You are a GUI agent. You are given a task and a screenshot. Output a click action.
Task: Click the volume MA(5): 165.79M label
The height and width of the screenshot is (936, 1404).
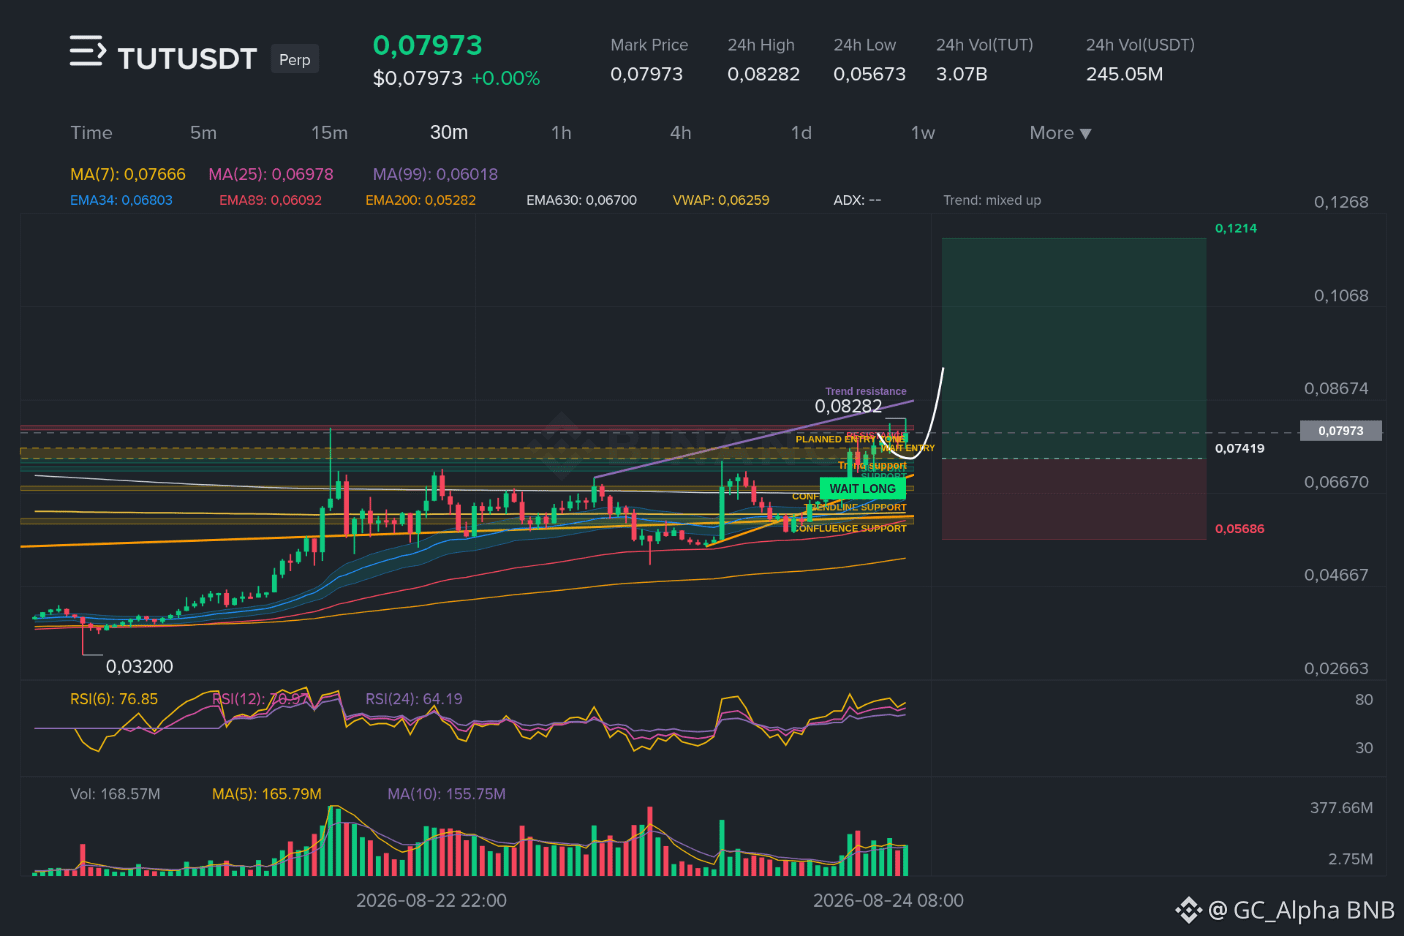[267, 794]
